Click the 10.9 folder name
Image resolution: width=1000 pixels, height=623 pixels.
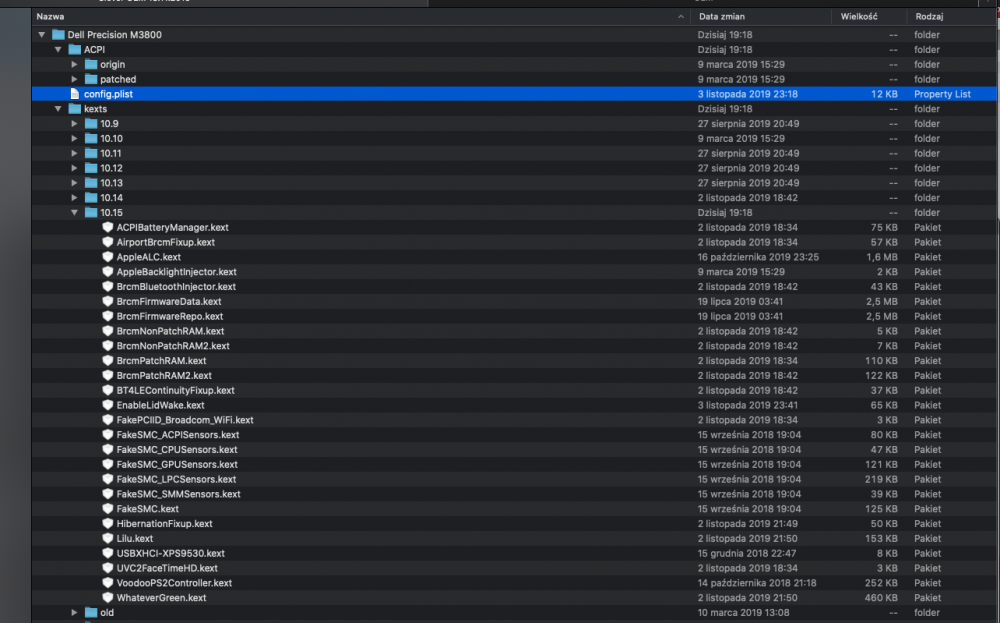coord(109,124)
